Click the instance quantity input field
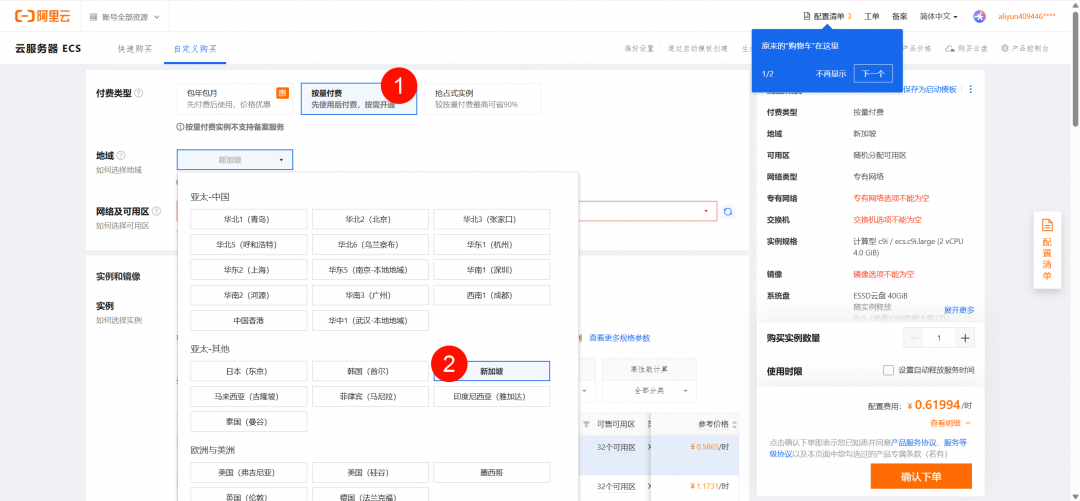 [x=939, y=338]
